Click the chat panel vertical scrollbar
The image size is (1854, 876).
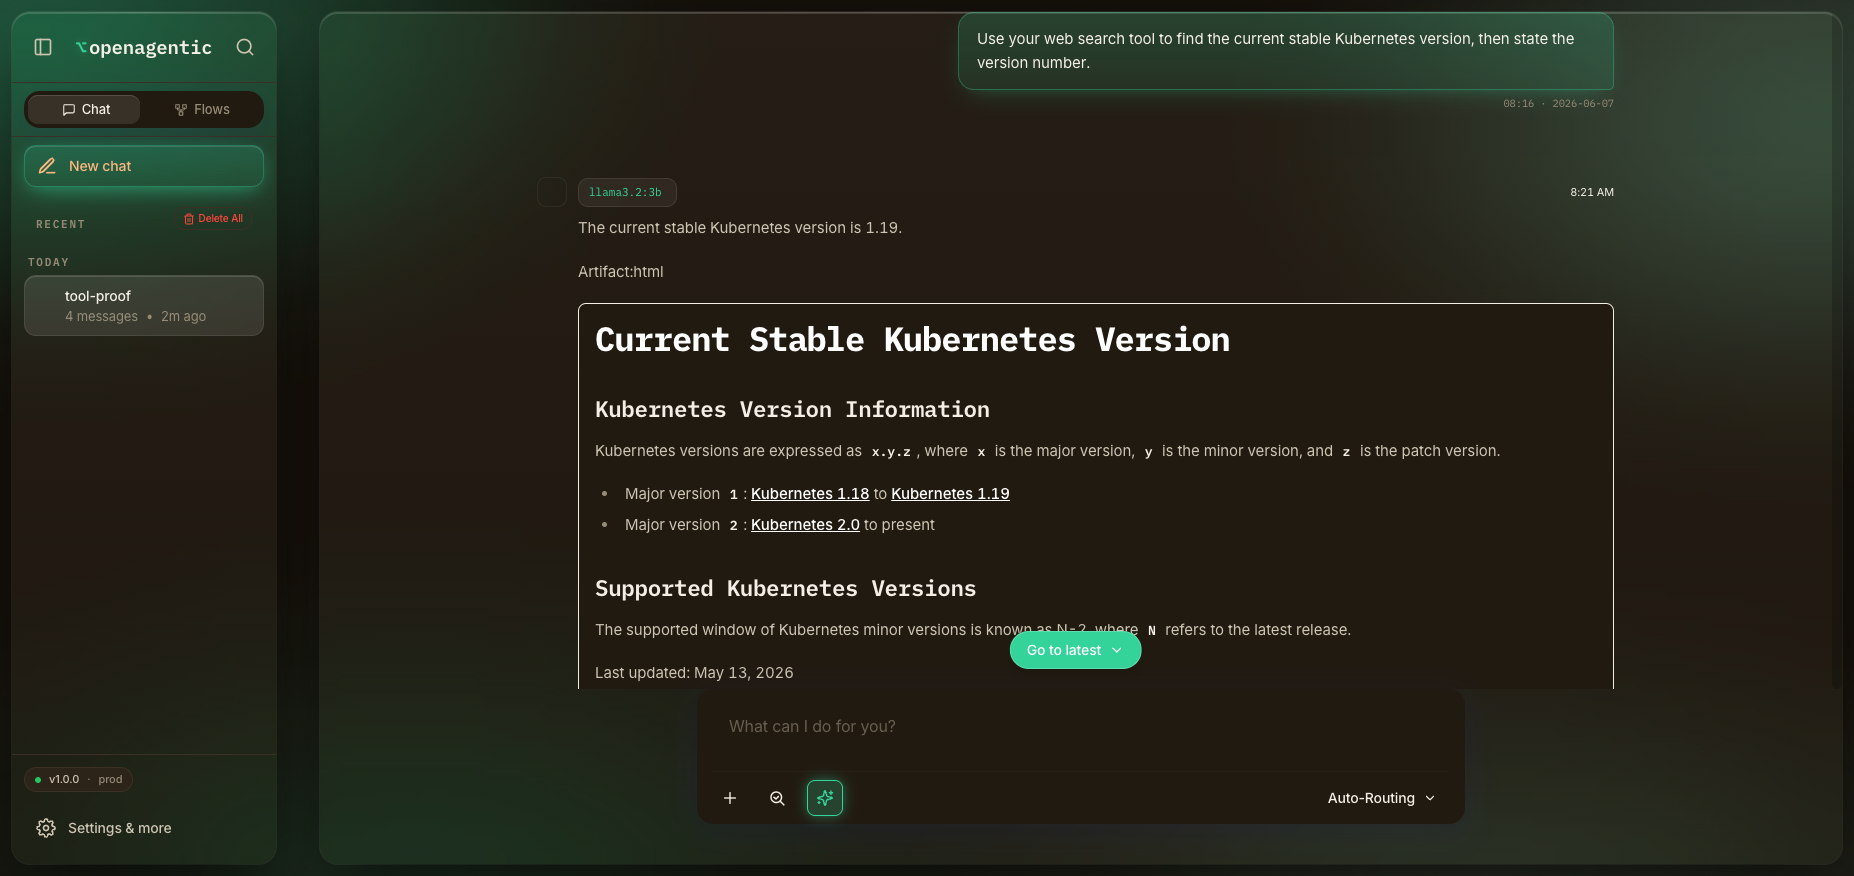click(x=1836, y=350)
